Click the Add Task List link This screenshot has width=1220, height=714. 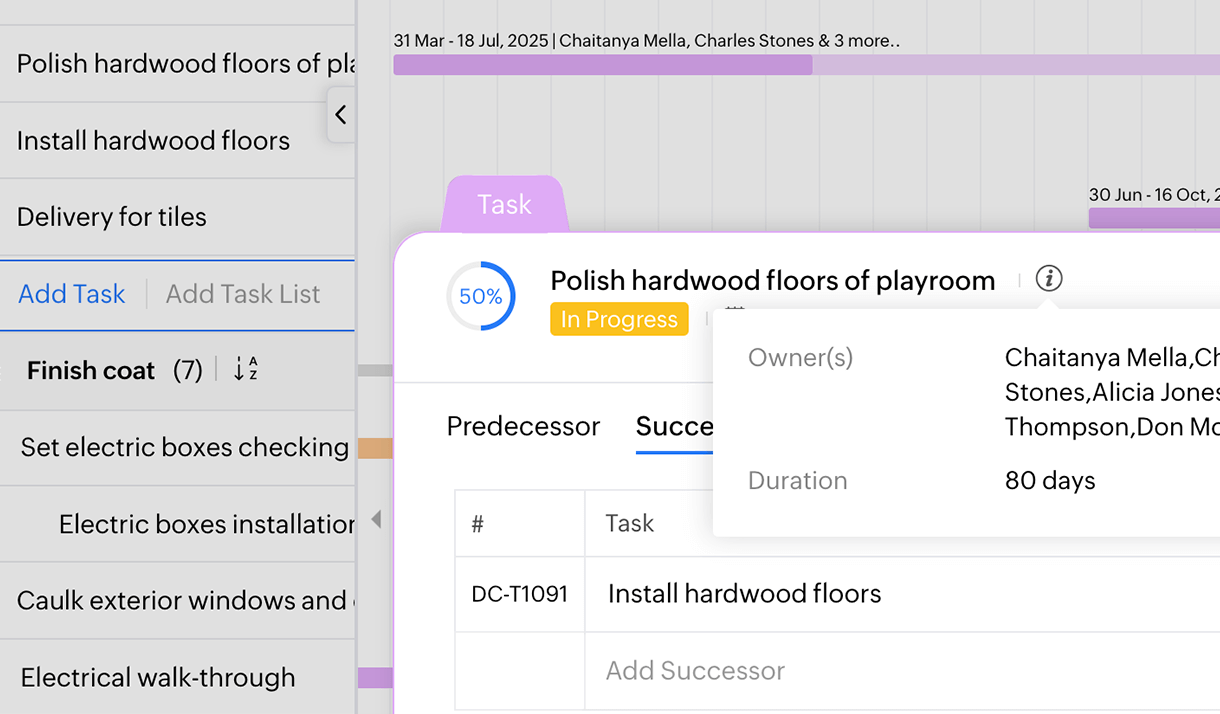coord(243,294)
